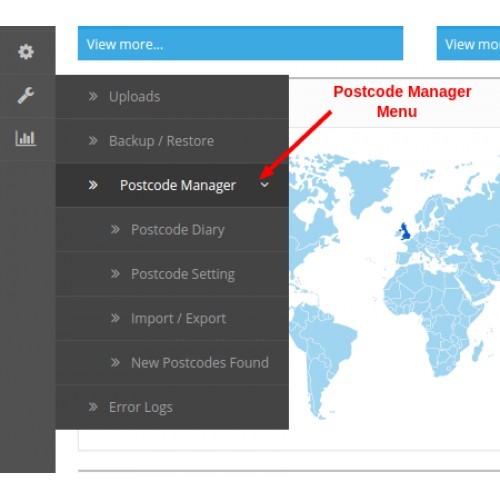500x500 pixels.
Task: Click double-chevron icon beside Postcode Manager
Action: tap(93, 185)
